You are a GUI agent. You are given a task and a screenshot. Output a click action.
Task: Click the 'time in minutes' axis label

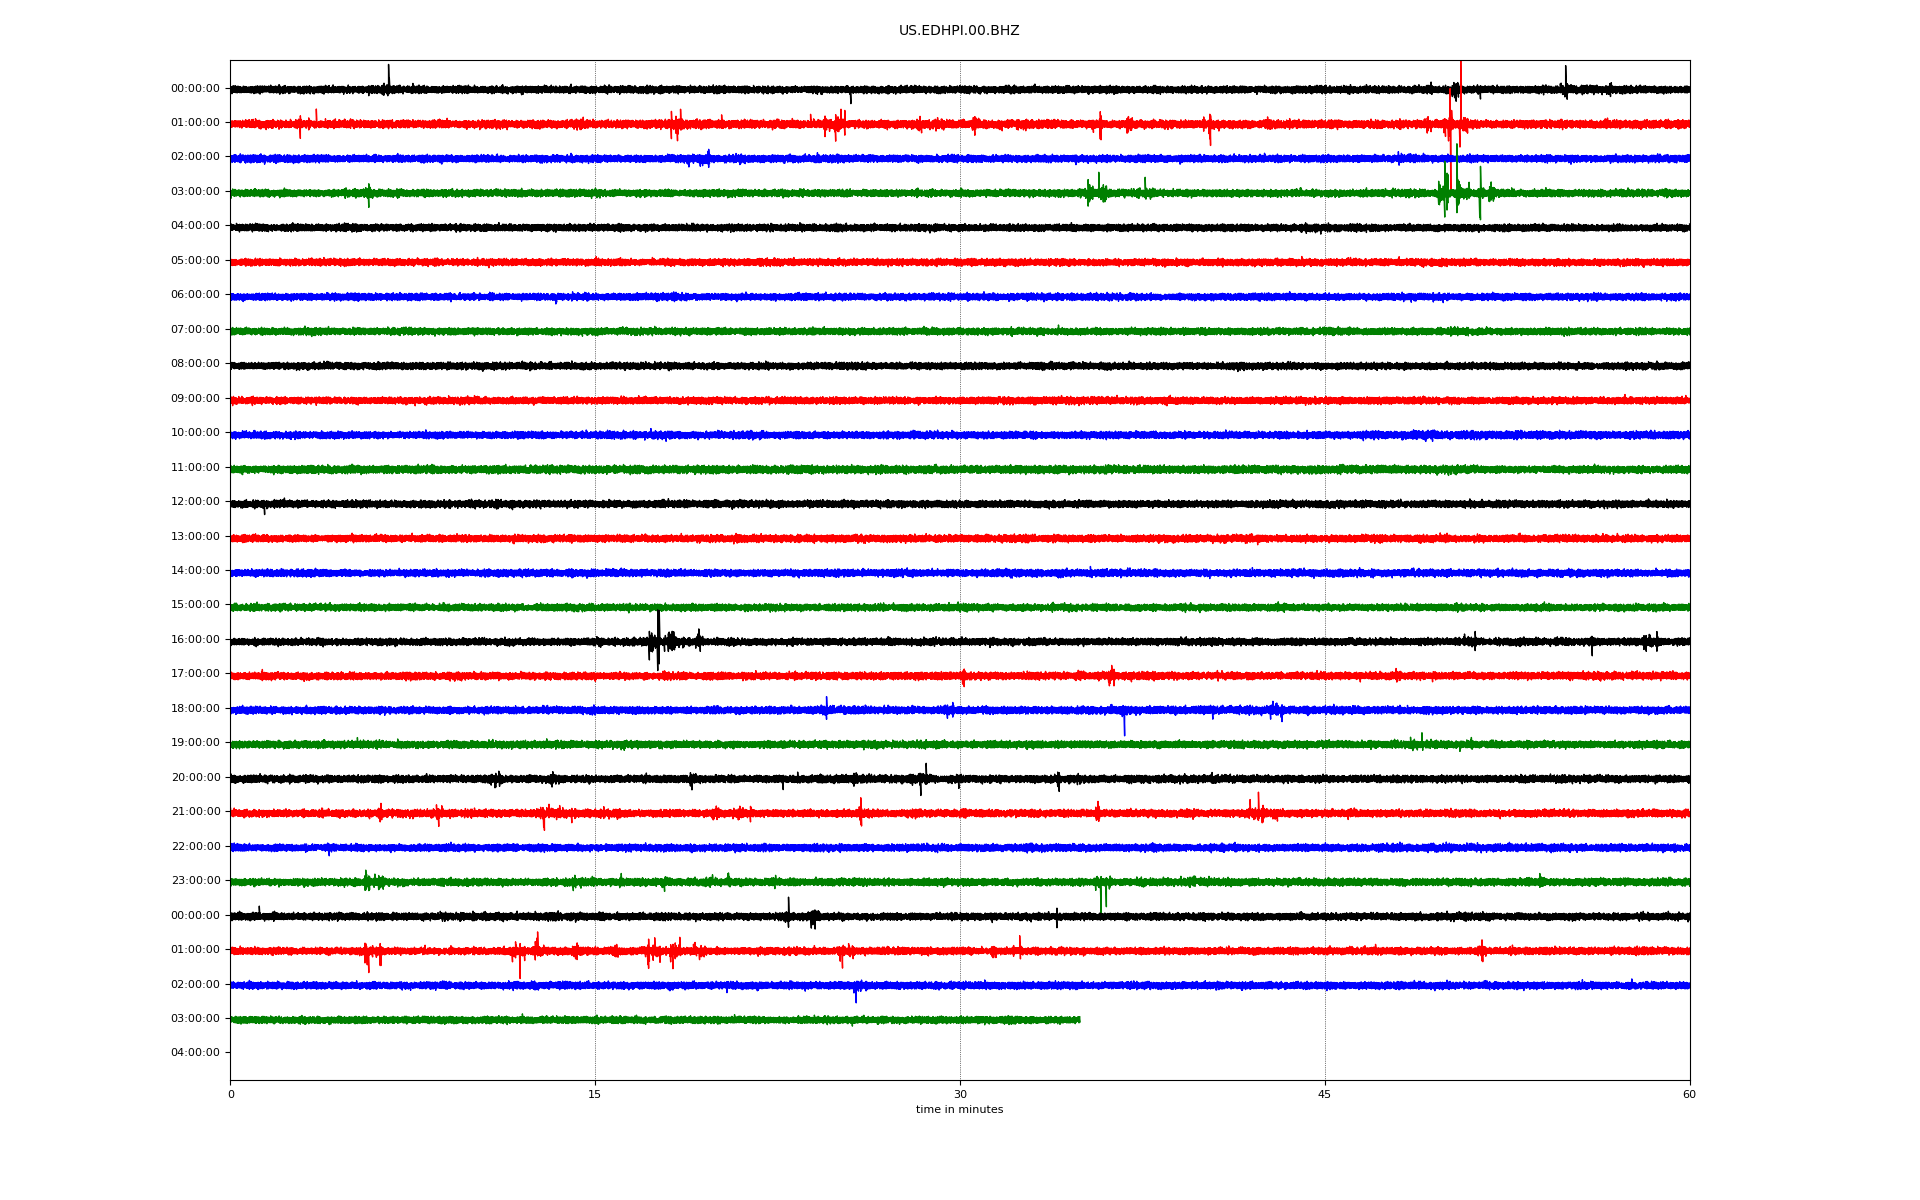coord(958,1110)
